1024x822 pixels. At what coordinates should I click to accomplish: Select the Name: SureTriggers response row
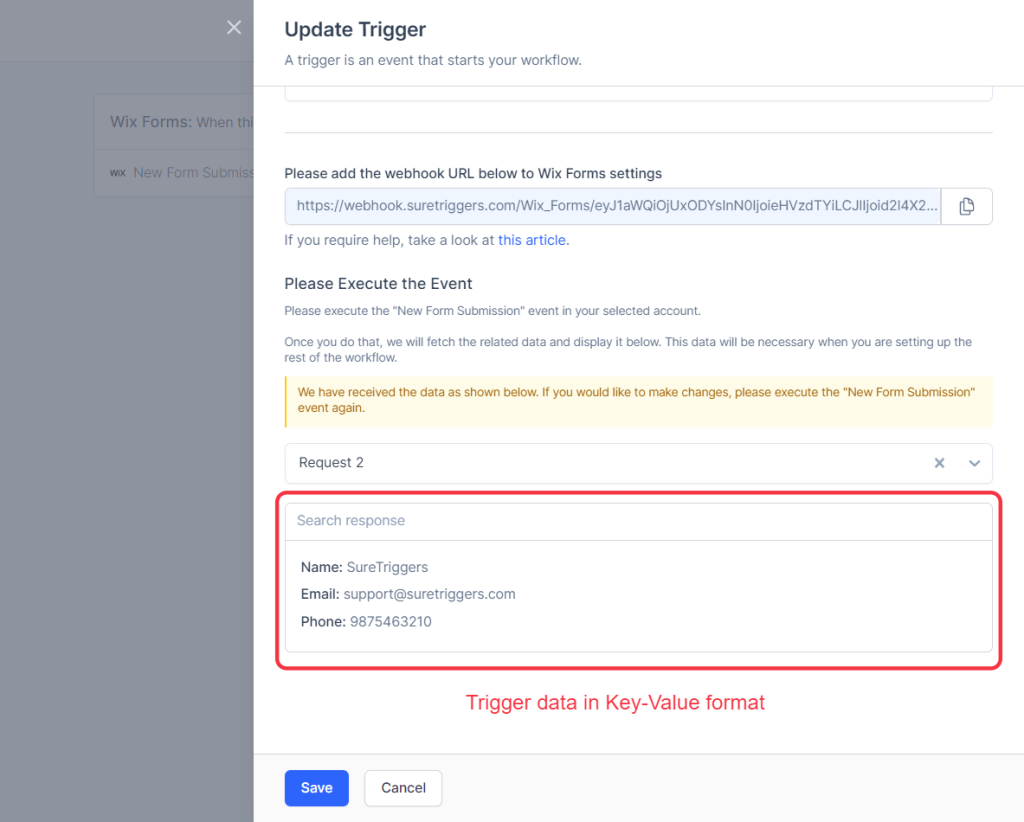(x=364, y=567)
